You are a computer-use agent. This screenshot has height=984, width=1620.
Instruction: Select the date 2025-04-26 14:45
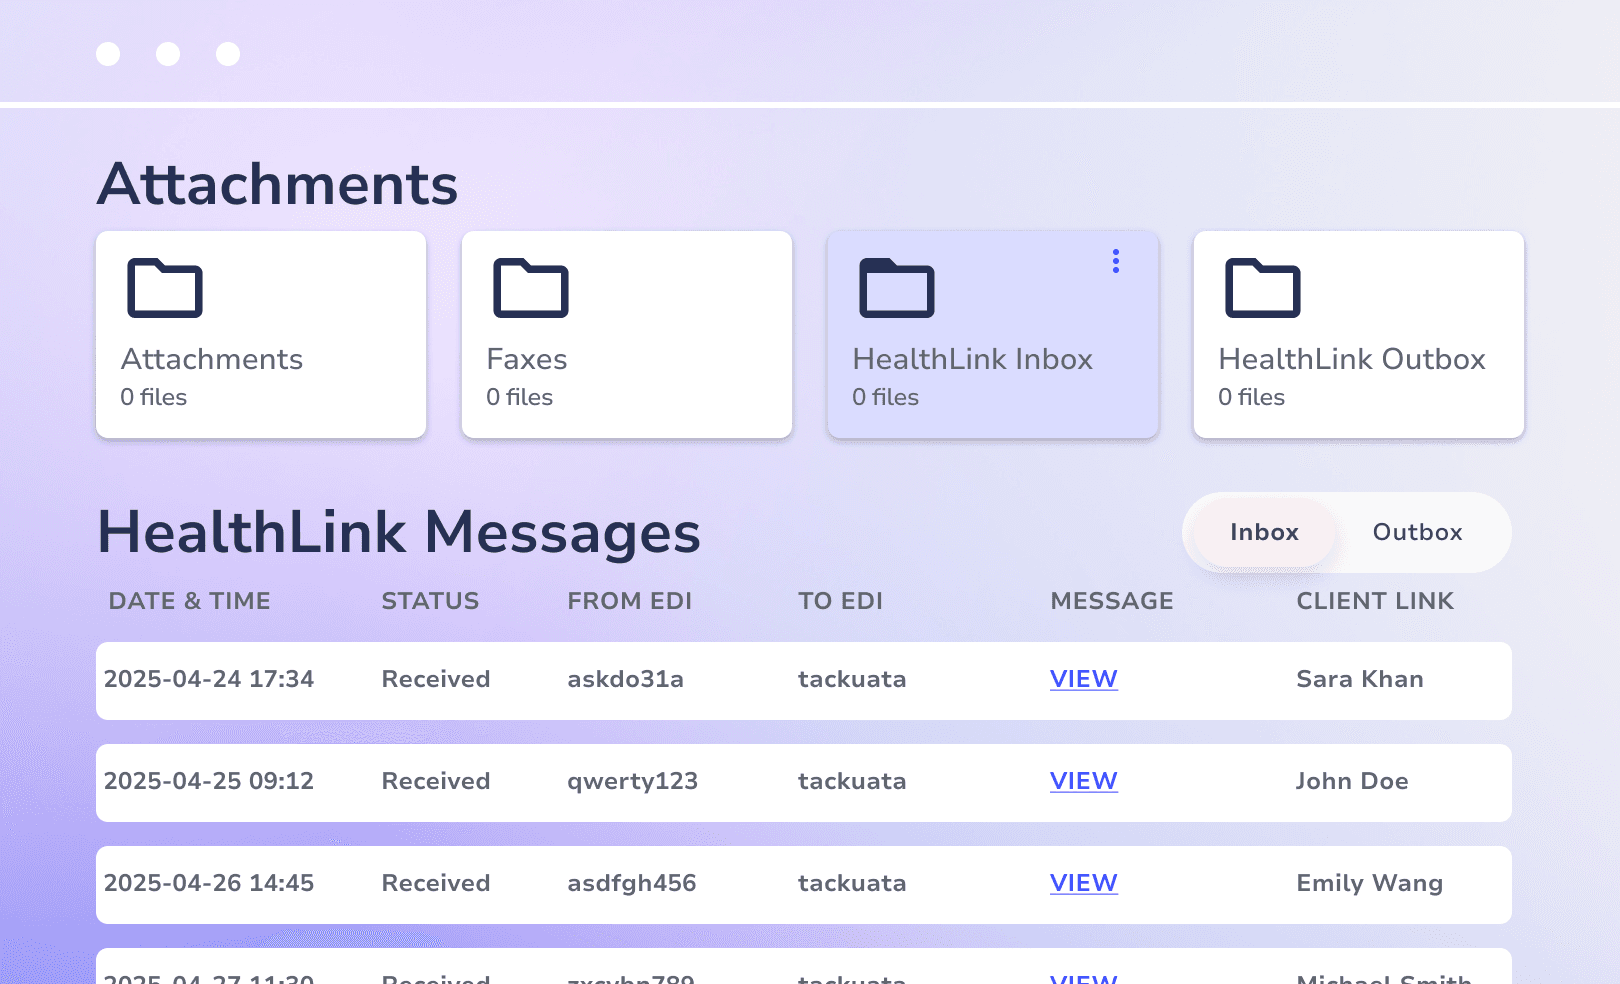[209, 883]
